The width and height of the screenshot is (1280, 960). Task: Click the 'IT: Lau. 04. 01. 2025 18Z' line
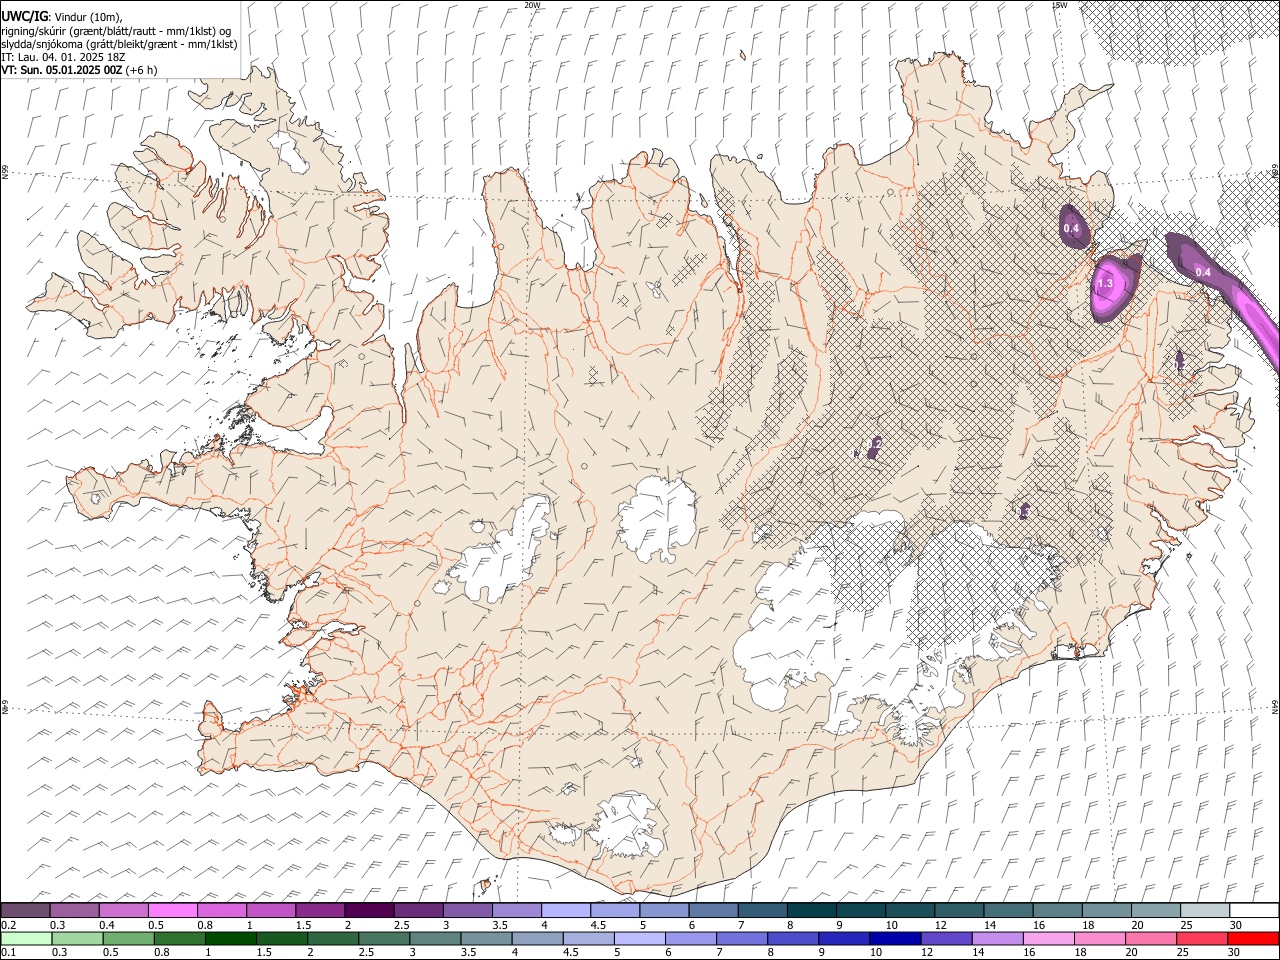(x=62, y=57)
